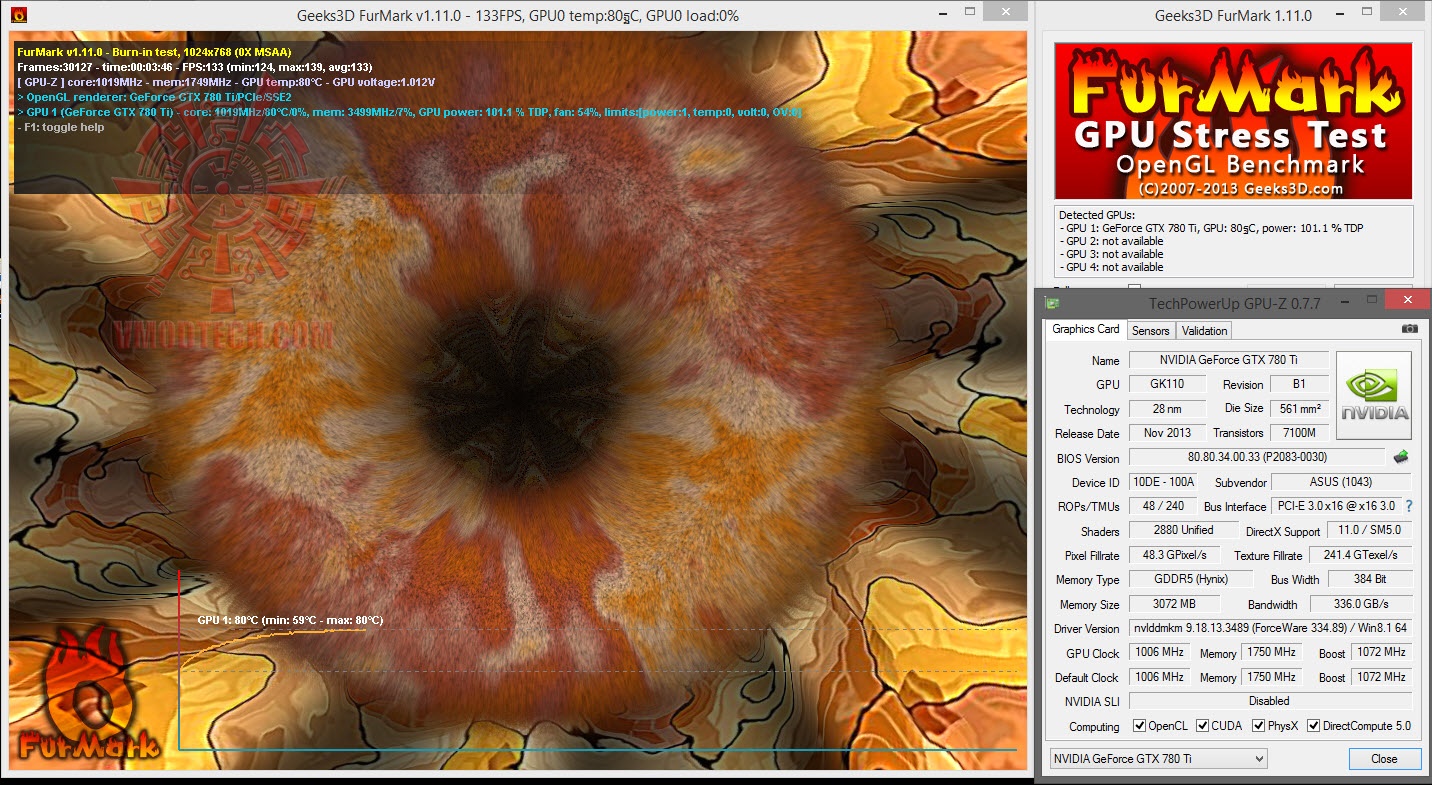Image resolution: width=1432 pixels, height=785 pixels.
Task: Click the DirectX Support field
Action: (x=1370, y=531)
